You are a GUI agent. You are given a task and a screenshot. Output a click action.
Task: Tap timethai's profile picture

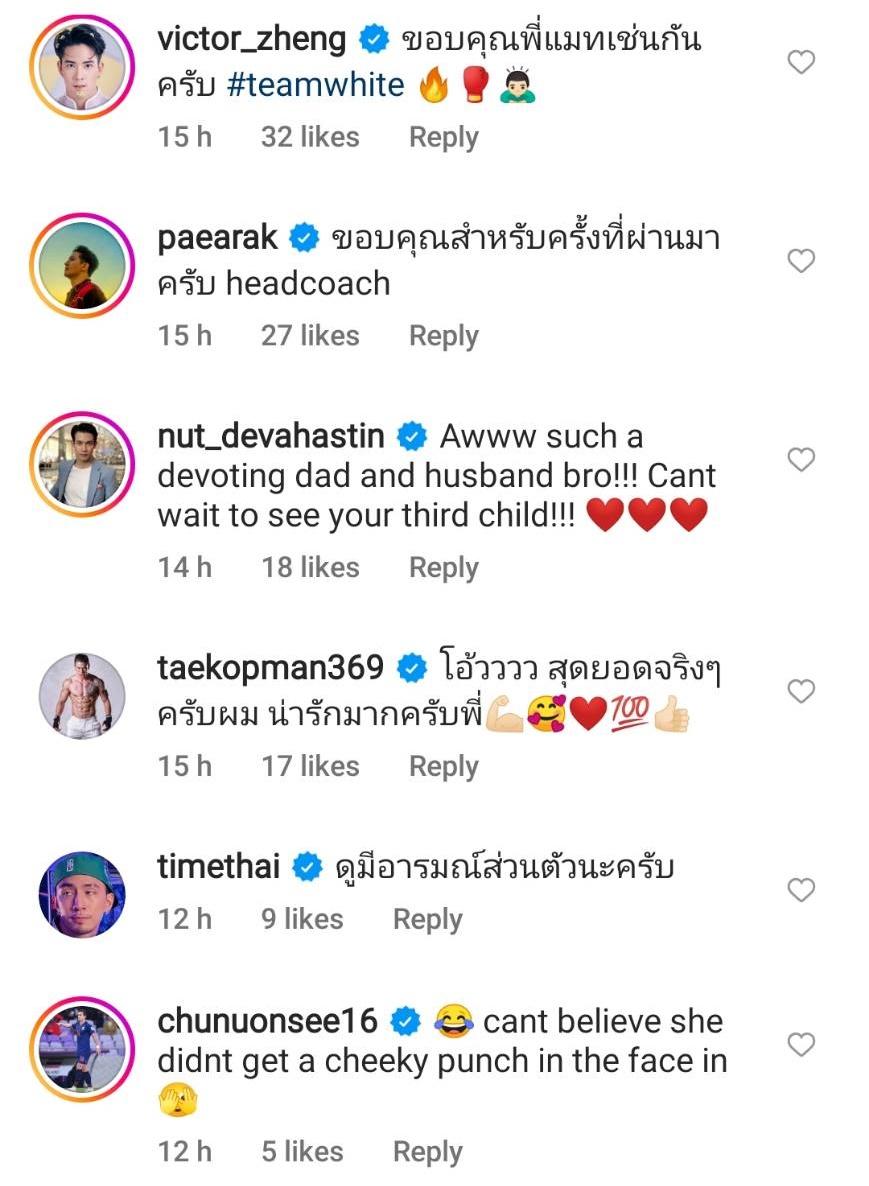82,894
